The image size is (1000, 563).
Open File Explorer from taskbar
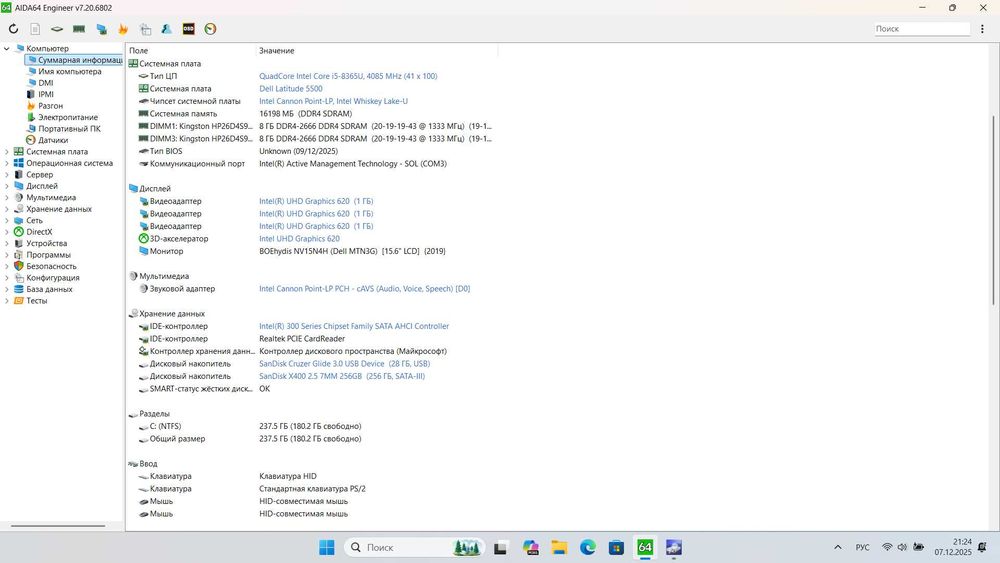point(559,548)
